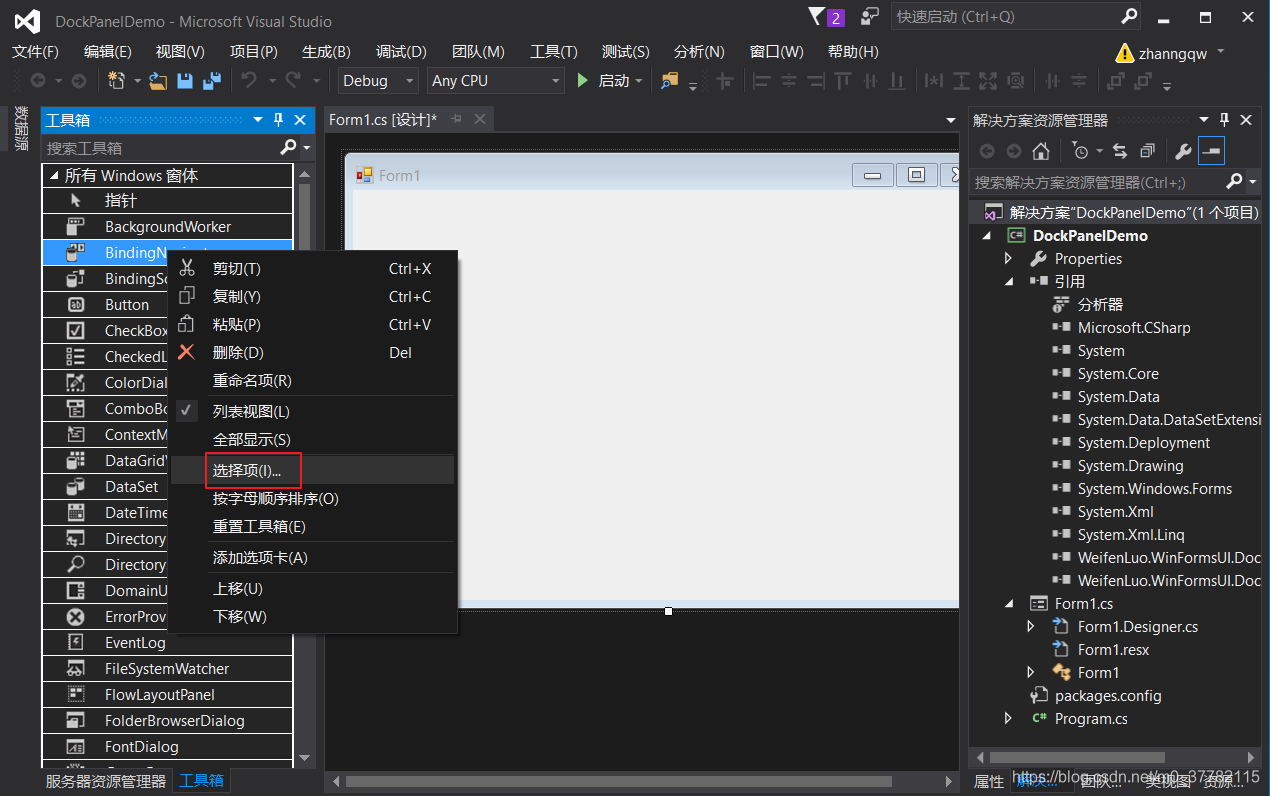Click the Open File folder icon
Viewport: 1270px width, 796px height.
(x=158, y=81)
